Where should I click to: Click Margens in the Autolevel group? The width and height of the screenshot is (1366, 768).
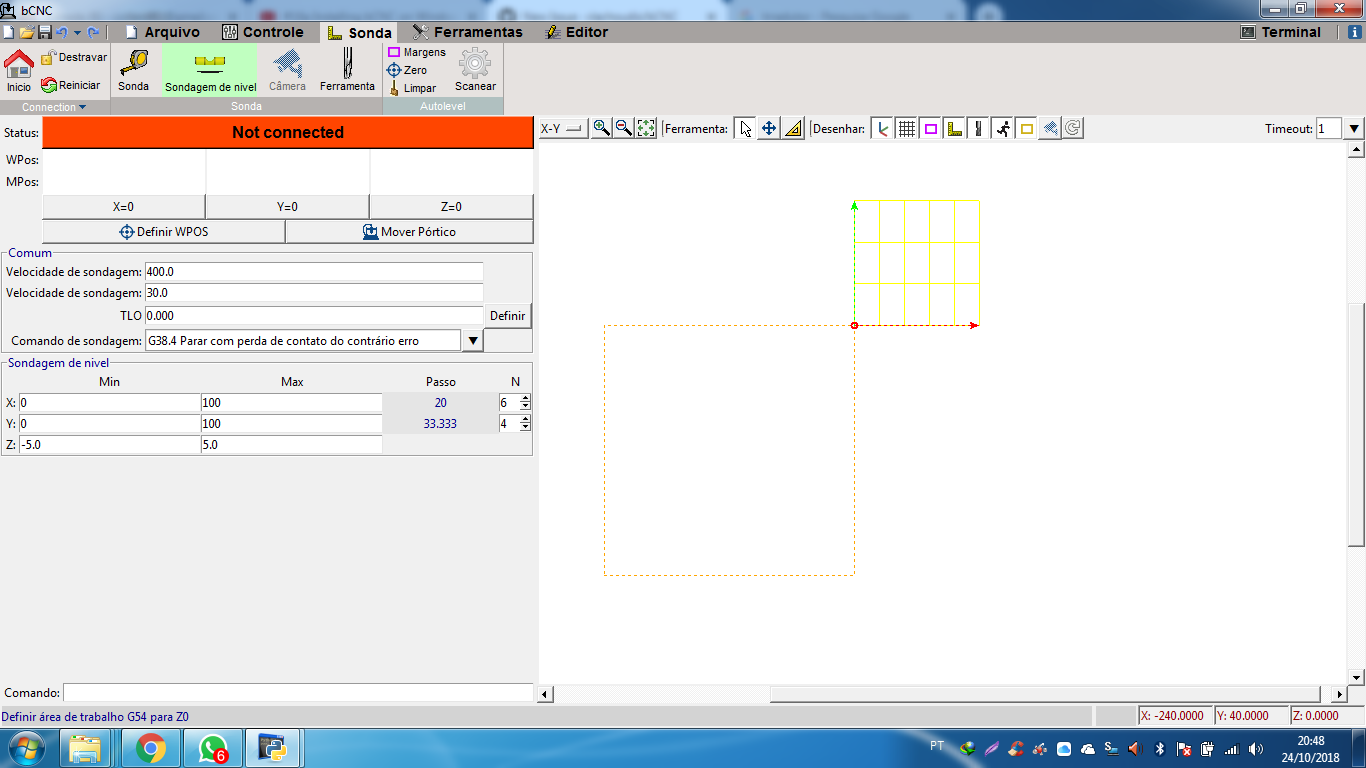pyautogui.click(x=416, y=52)
